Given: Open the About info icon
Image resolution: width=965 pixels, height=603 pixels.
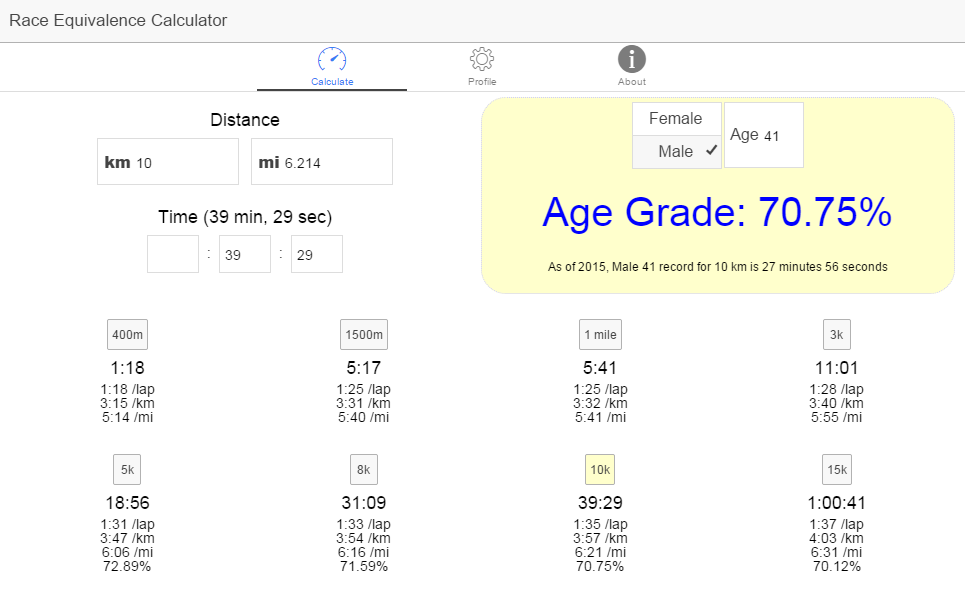Looking at the screenshot, I should tap(632, 60).
